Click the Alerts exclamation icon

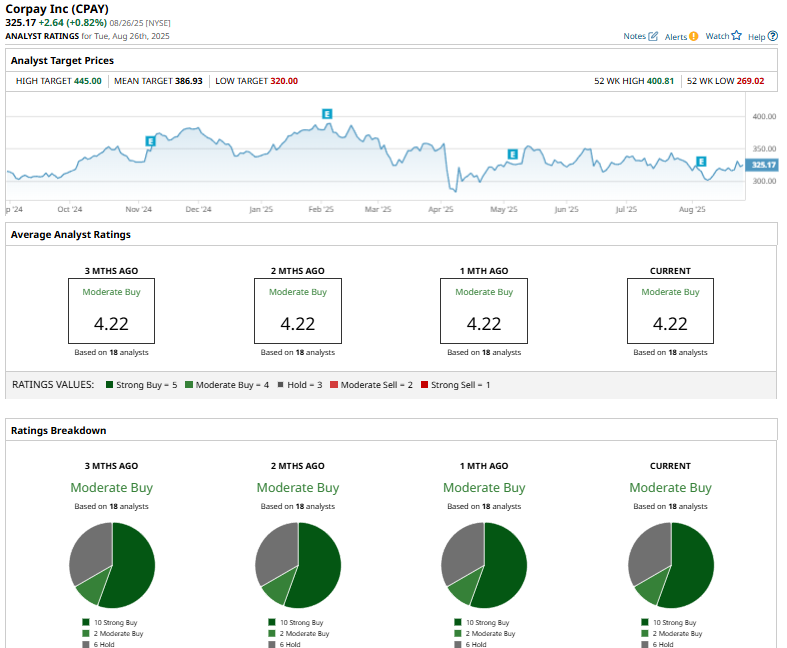click(694, 36)
